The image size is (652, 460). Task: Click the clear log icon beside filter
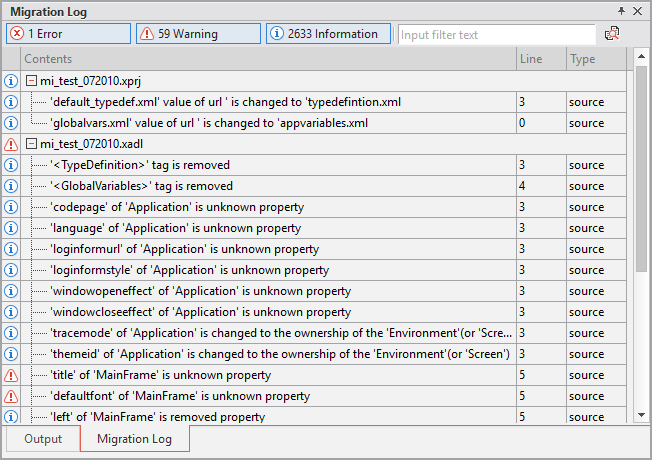pos(613,34)
